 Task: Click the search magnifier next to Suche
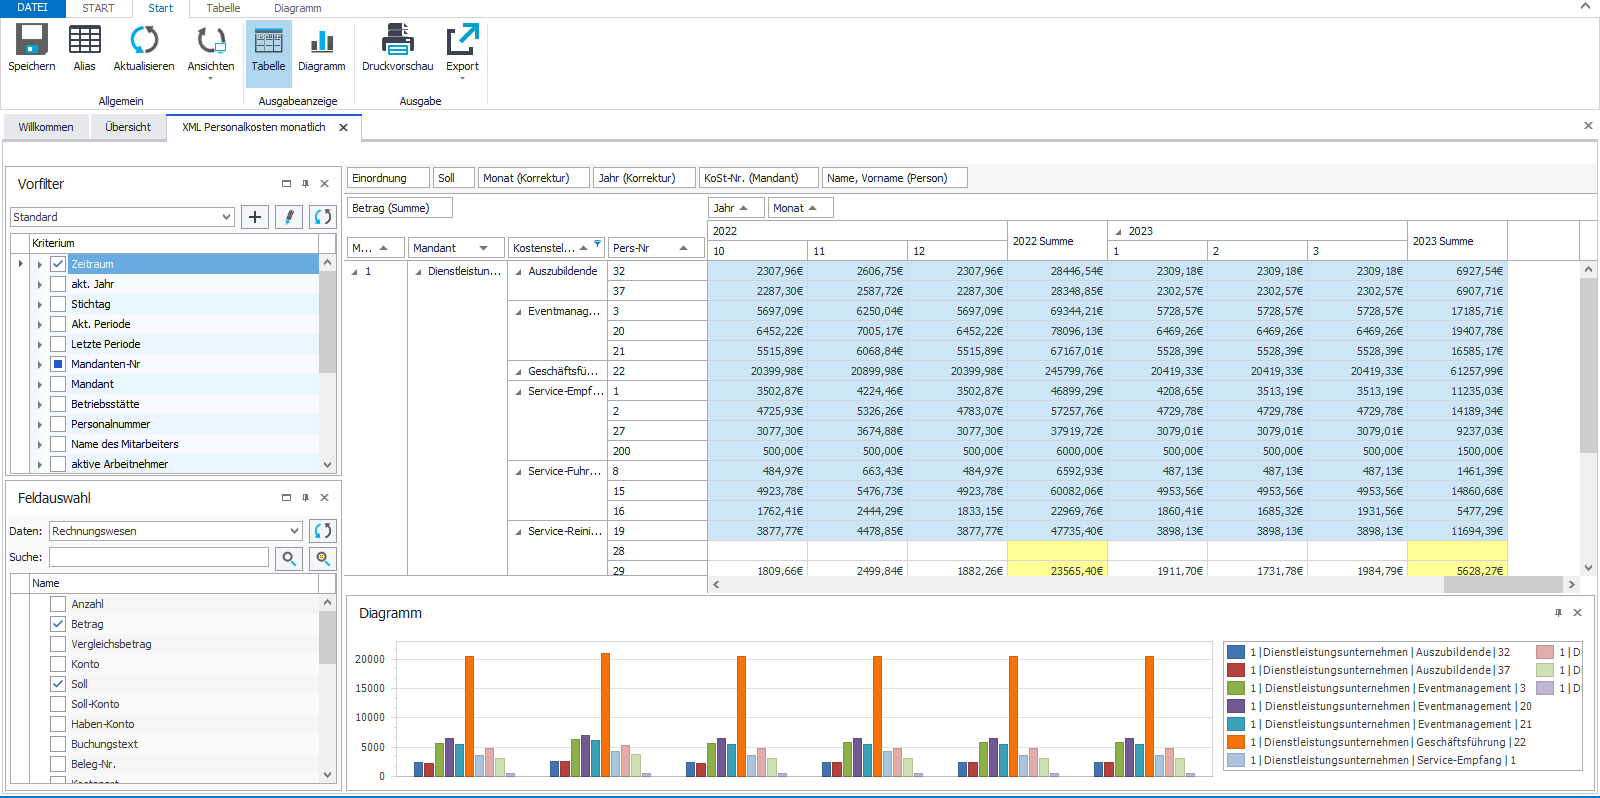tap(289, 558)
